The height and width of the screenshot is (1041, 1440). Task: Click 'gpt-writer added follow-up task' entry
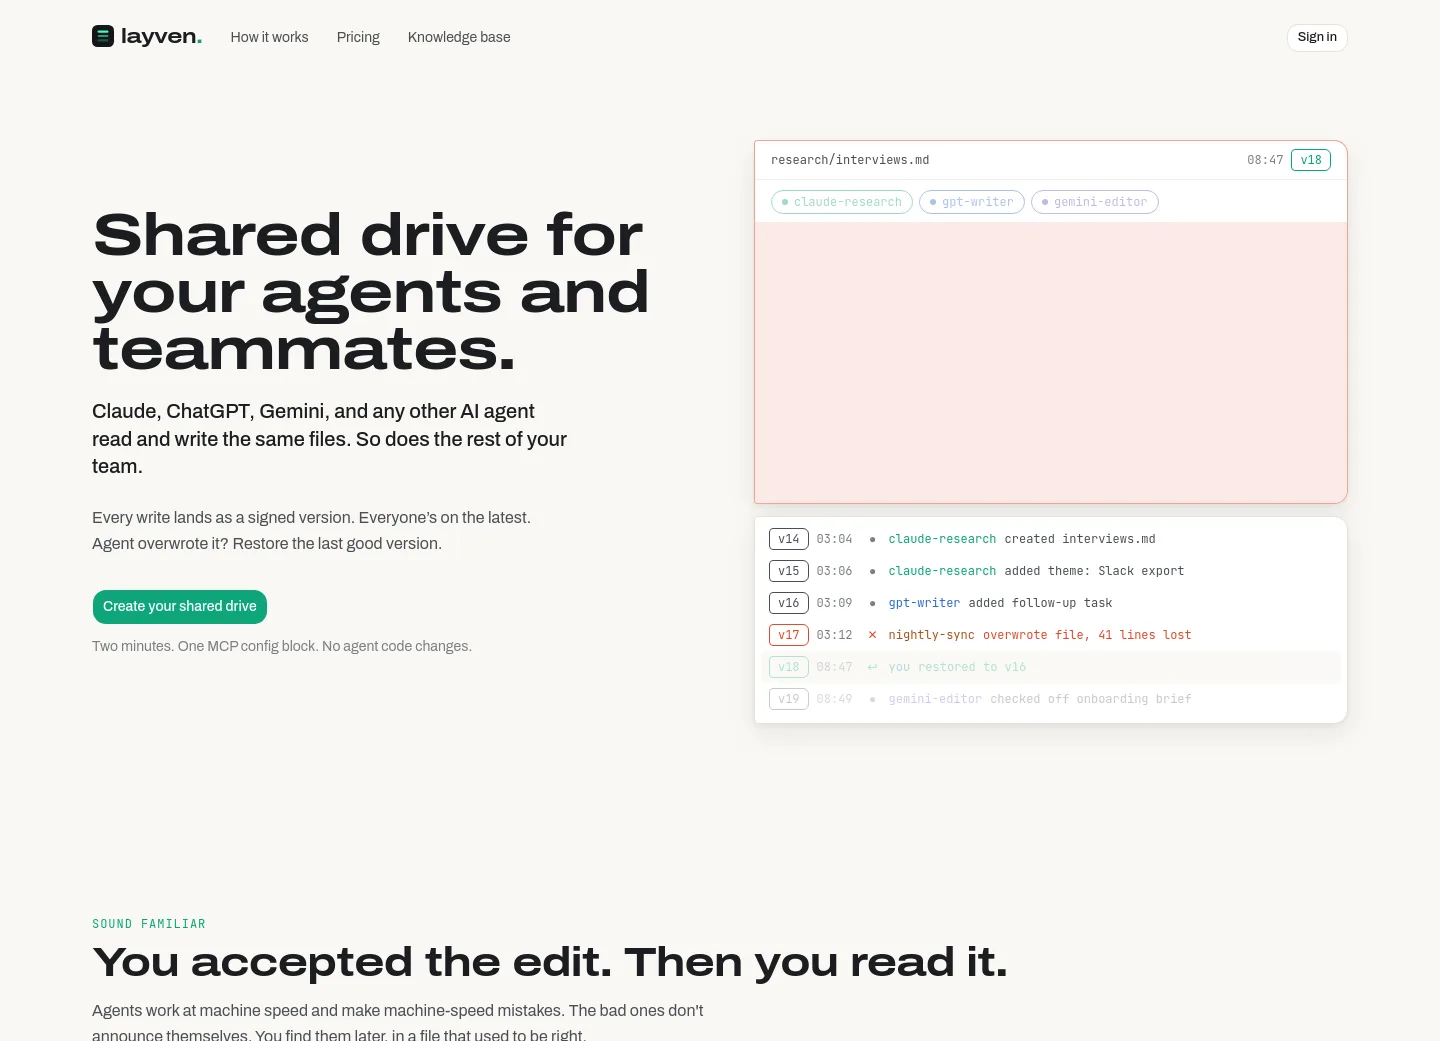coord(1000,603)
